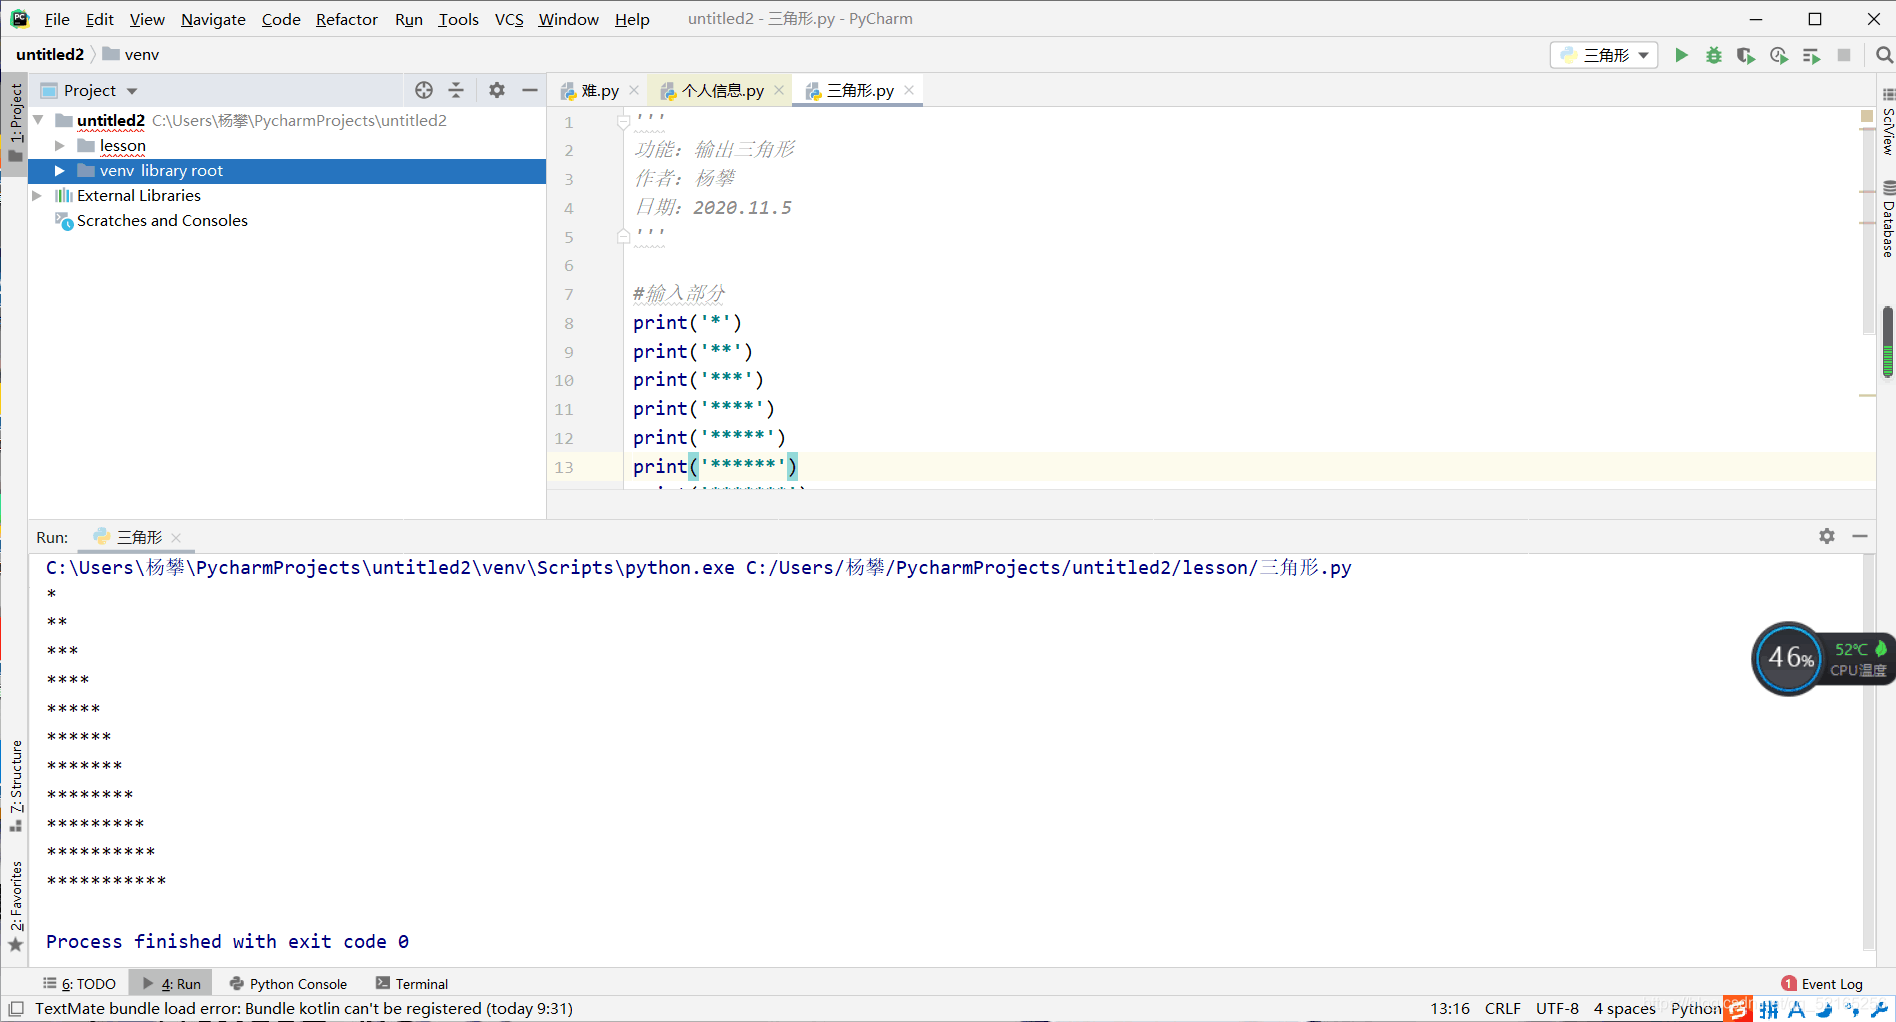Screen dimensions: 1896x1022
Task: Expand External Libraries node
Action: [38, 196]
